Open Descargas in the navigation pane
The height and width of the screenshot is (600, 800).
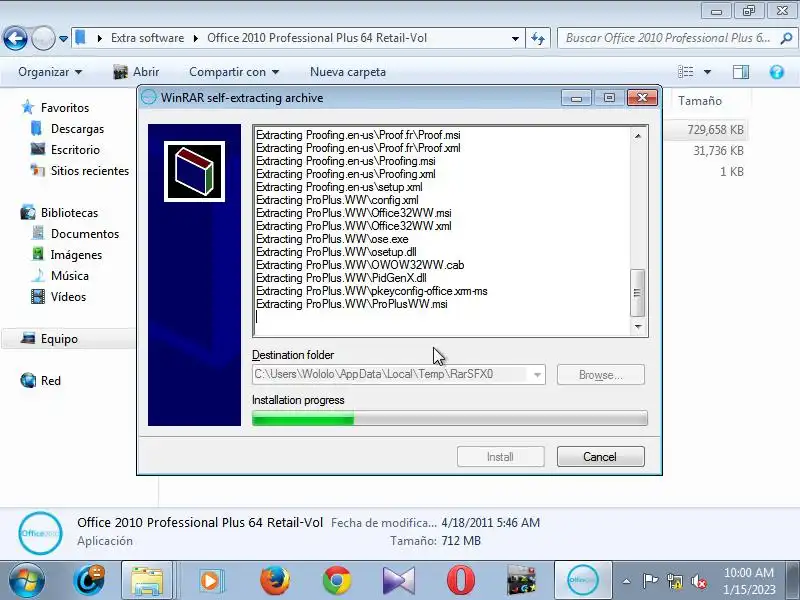click(78, 129)
